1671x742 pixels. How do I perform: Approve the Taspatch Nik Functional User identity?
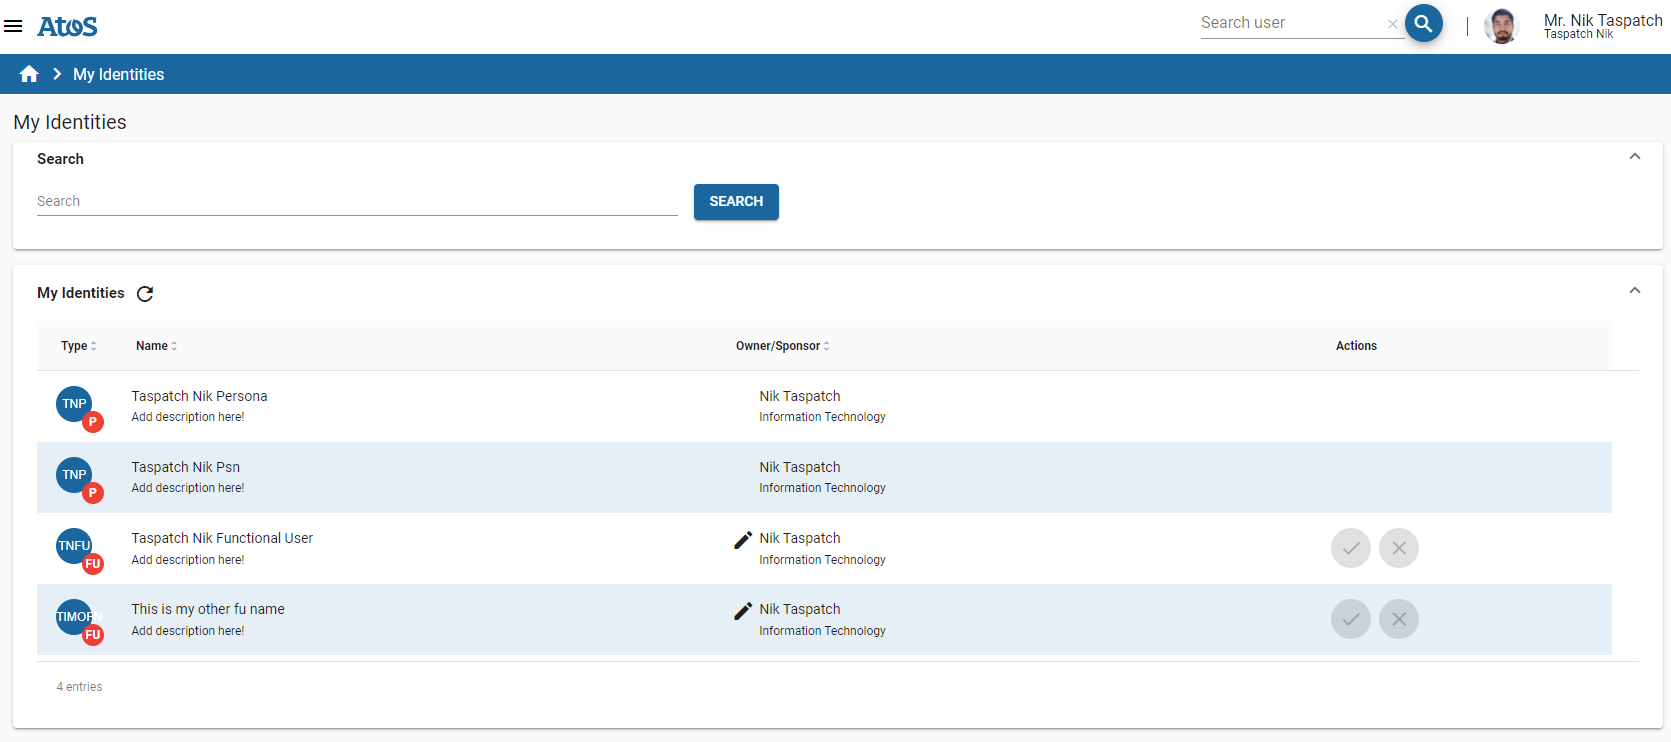tap(1350, 548)
